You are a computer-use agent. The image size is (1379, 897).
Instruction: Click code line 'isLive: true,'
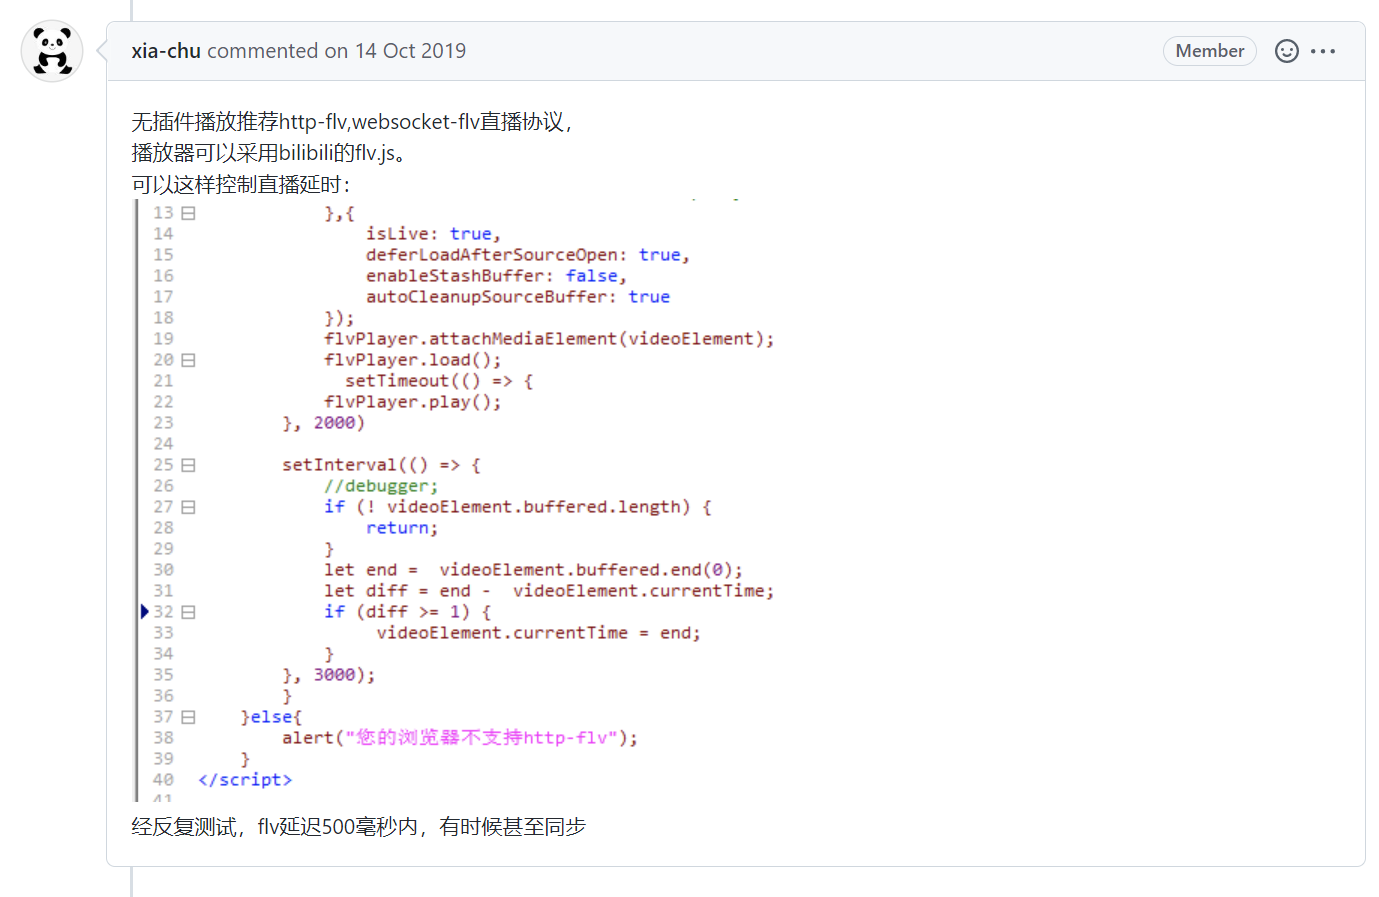433,234
